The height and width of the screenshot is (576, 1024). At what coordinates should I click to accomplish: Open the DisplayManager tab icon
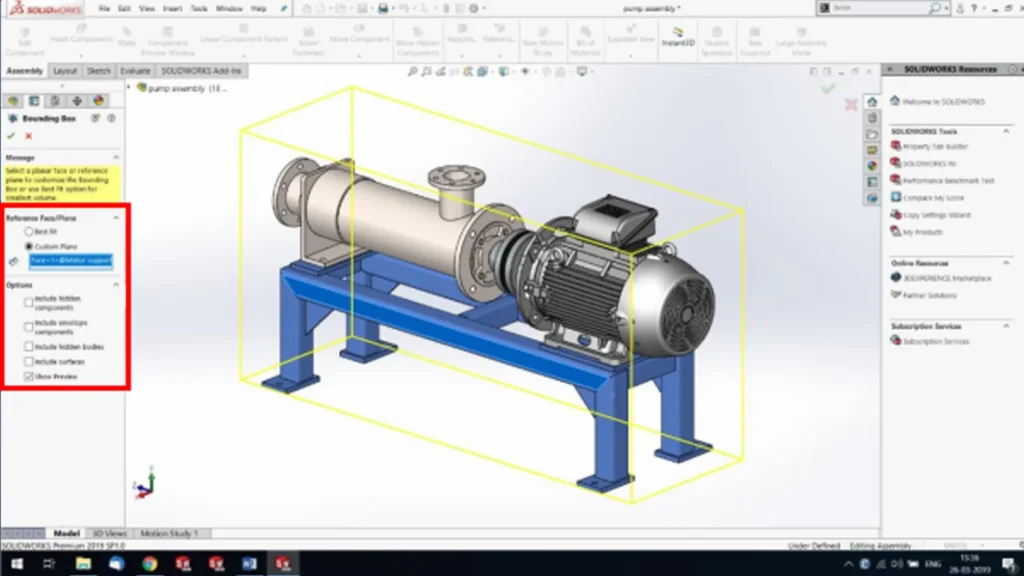tap(99, 101)
